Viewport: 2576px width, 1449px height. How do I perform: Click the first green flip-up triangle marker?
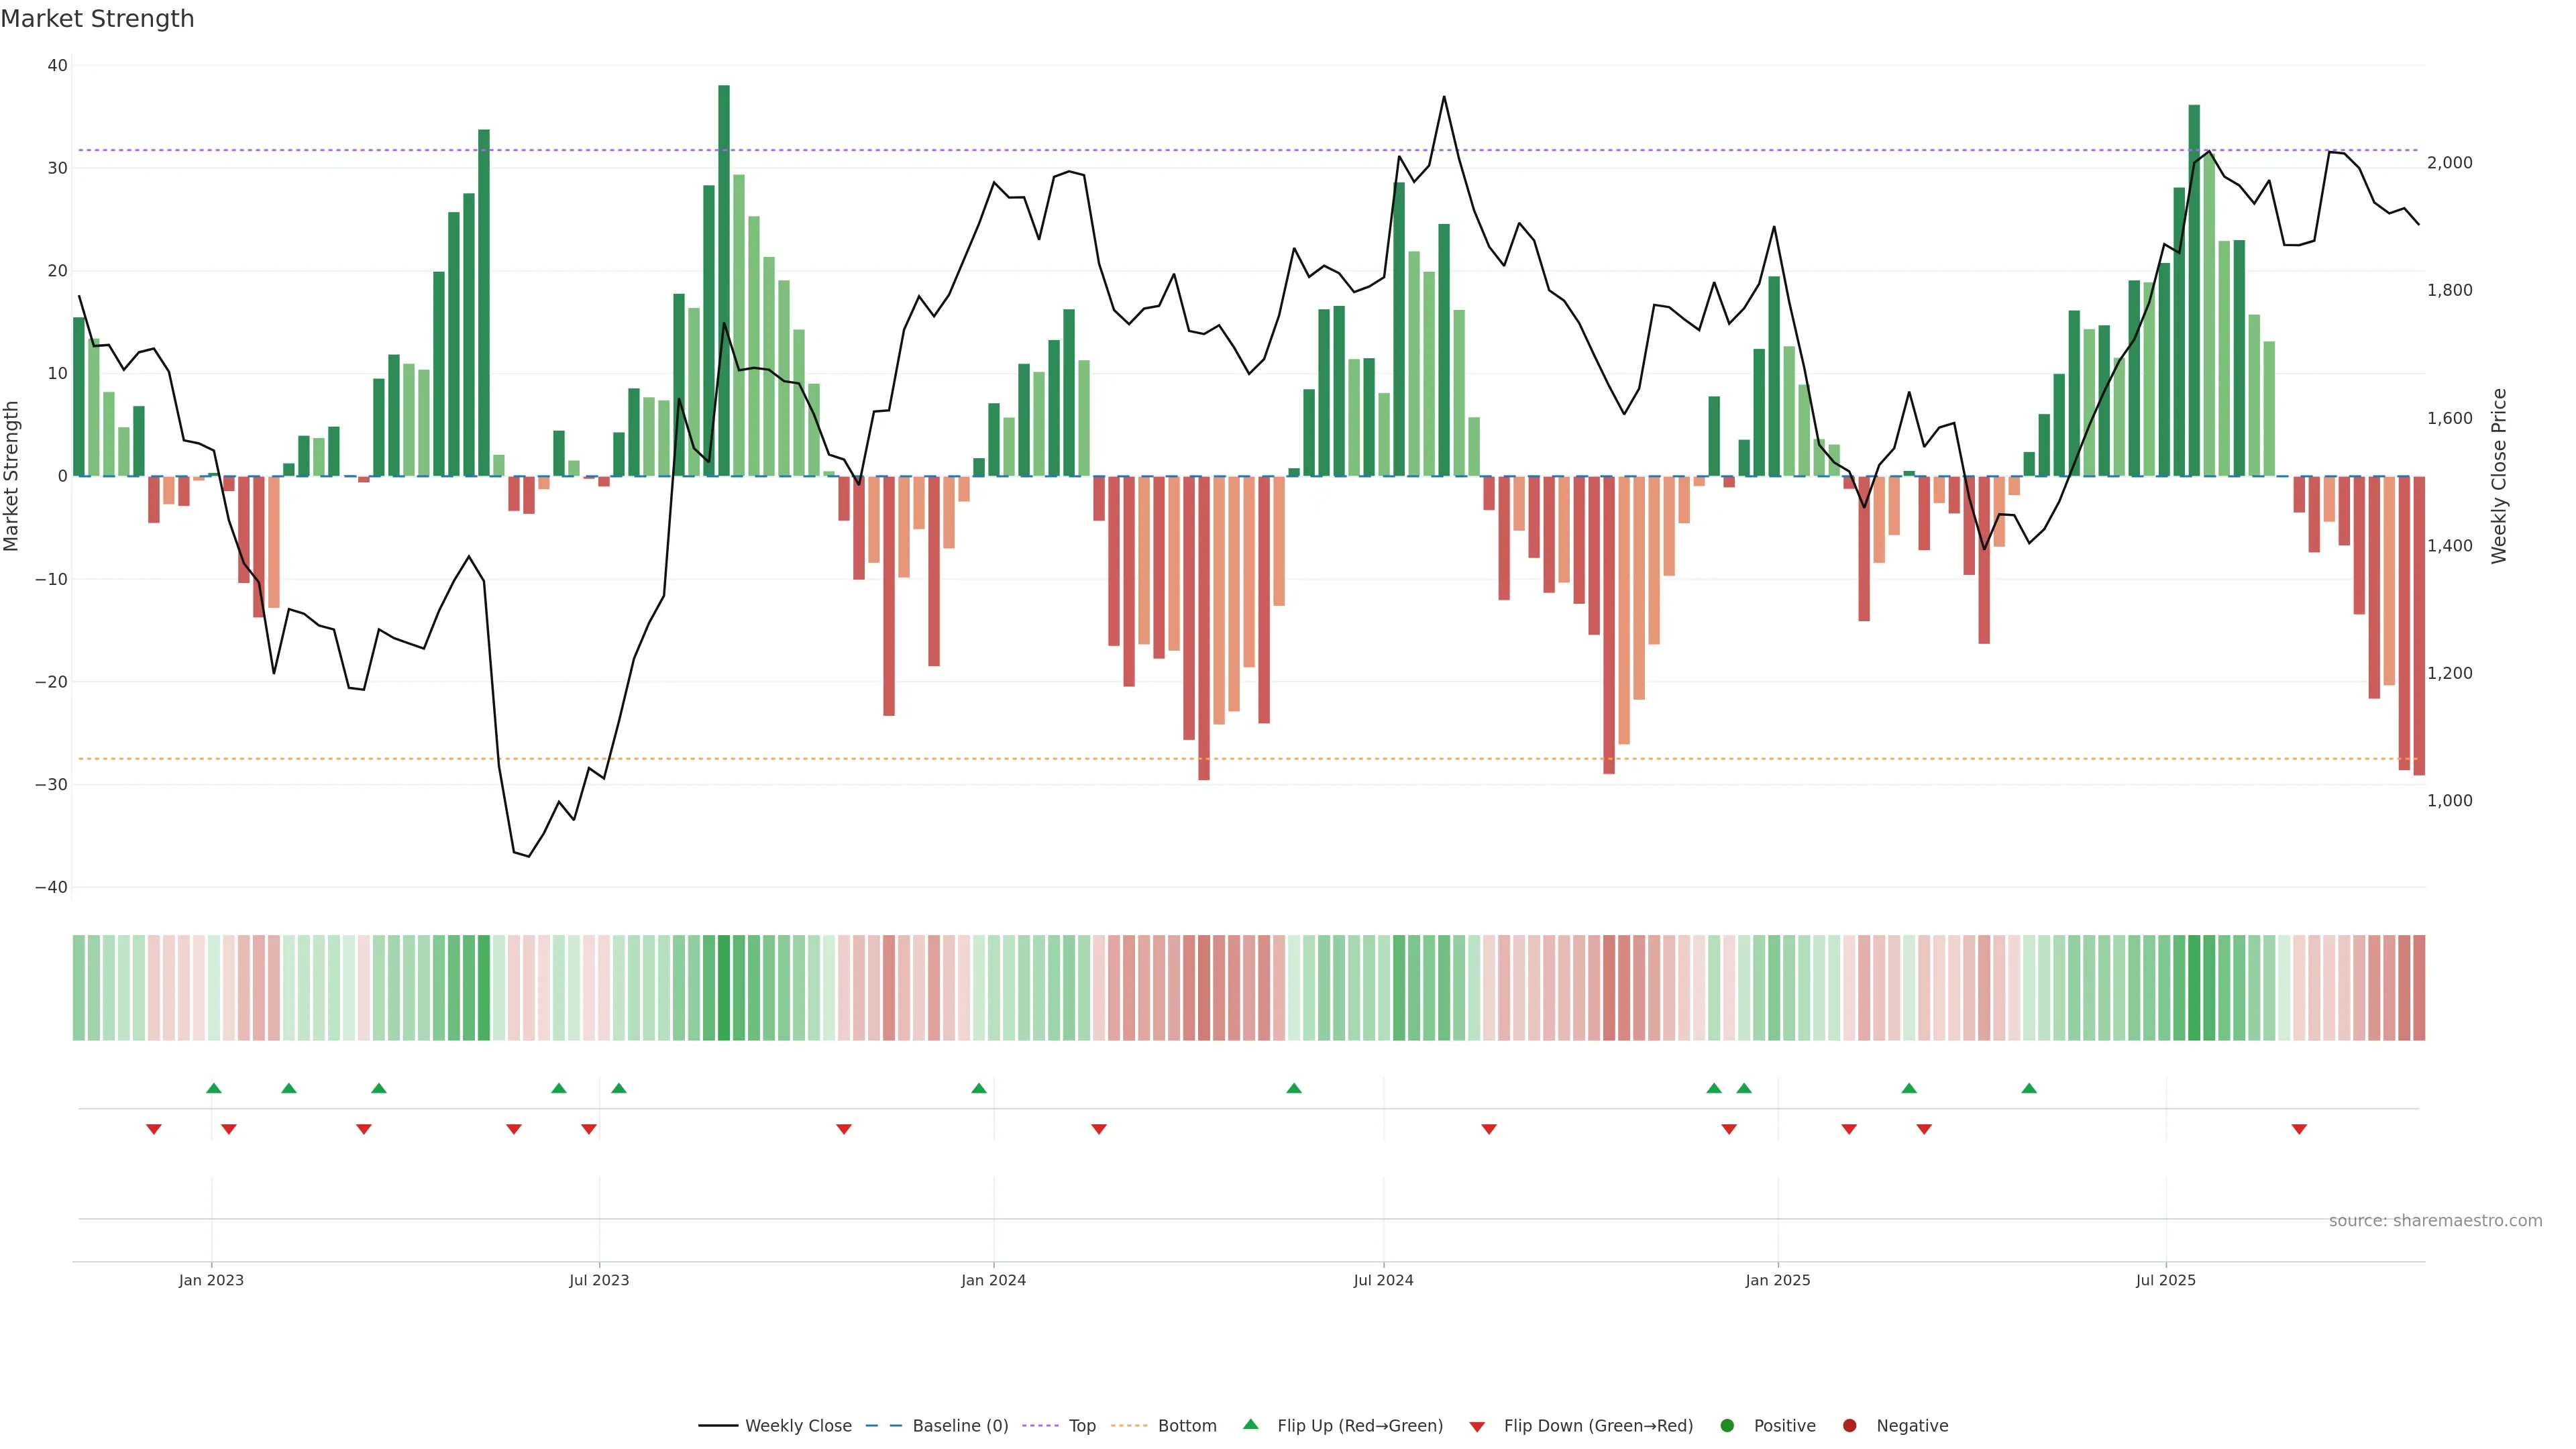pos(214,1088)
